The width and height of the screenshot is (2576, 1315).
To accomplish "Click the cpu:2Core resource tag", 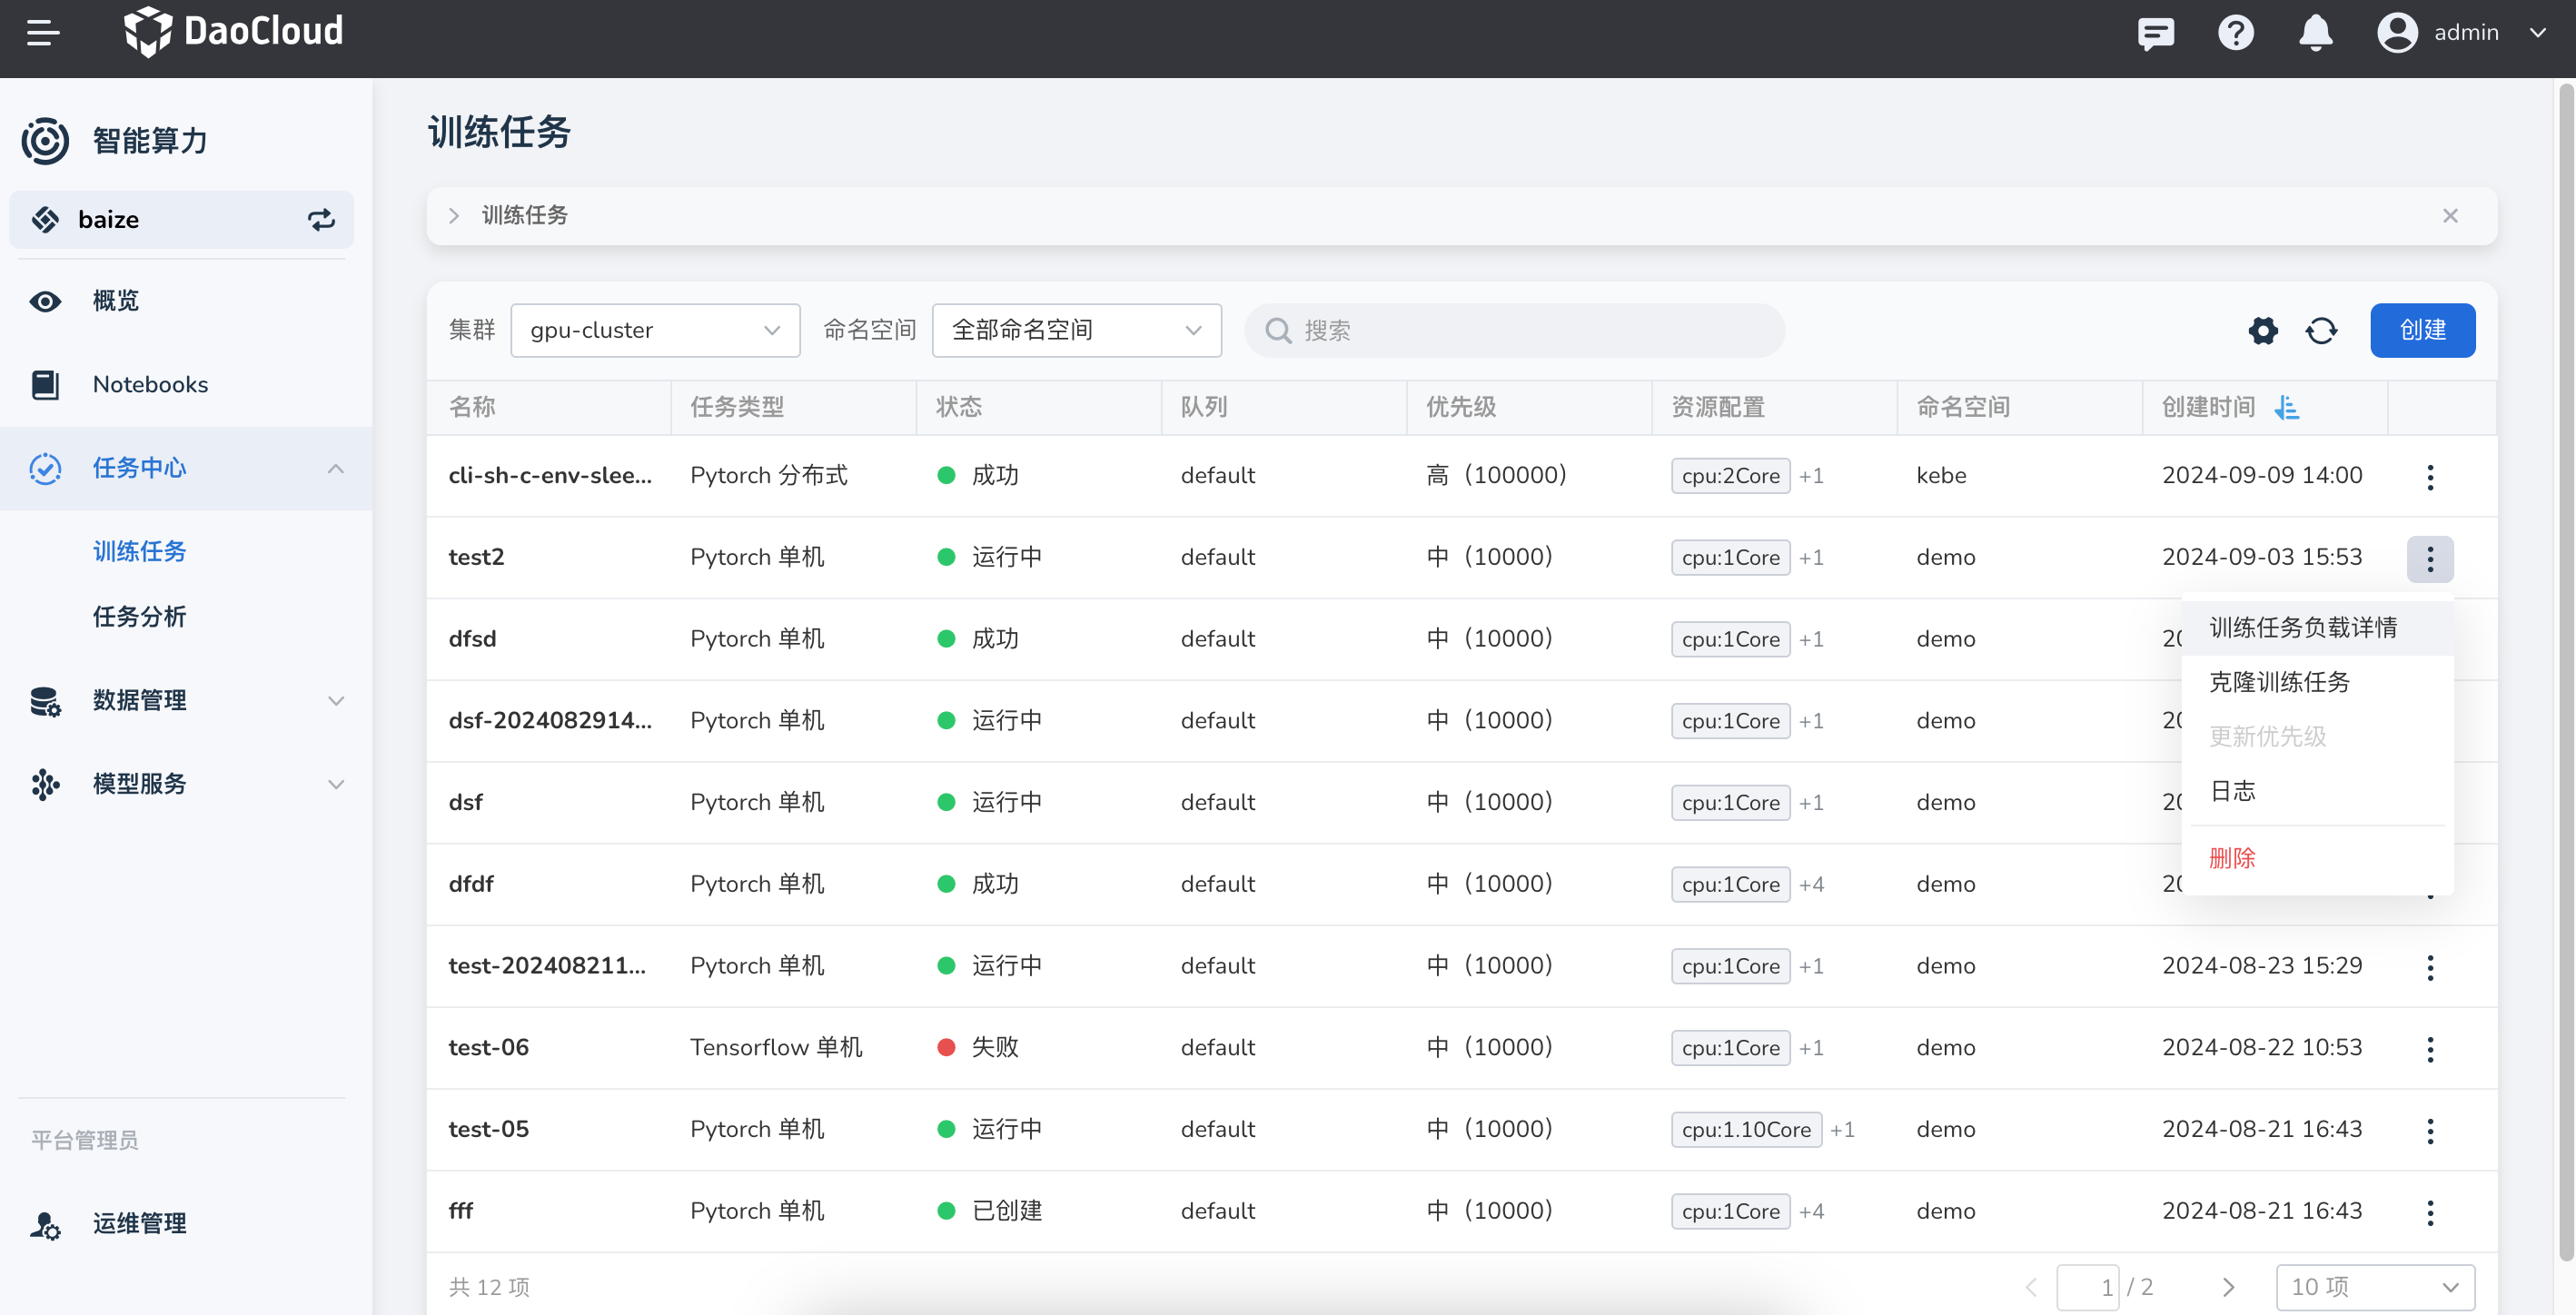I will 1730,476.
